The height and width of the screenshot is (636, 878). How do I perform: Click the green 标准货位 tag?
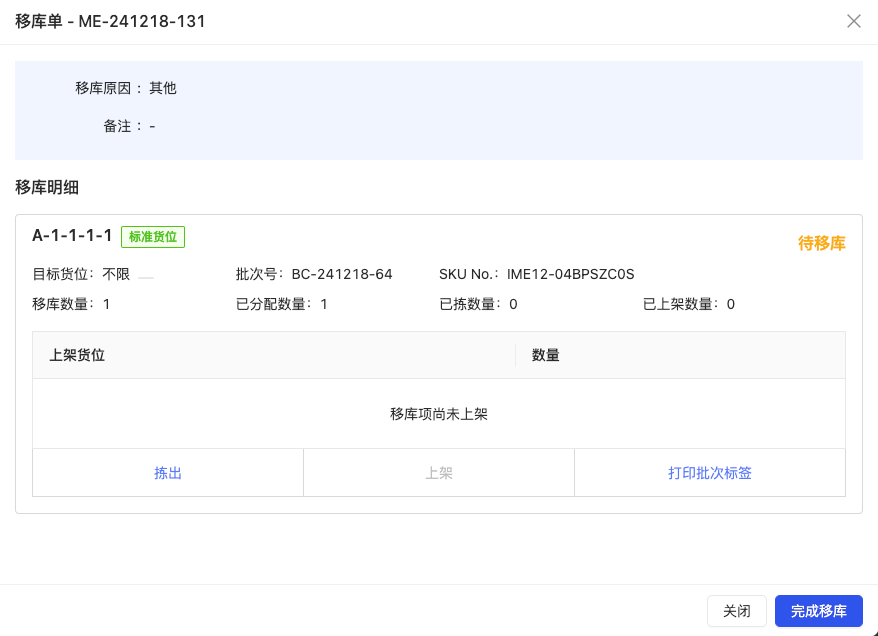click(153, 237)
